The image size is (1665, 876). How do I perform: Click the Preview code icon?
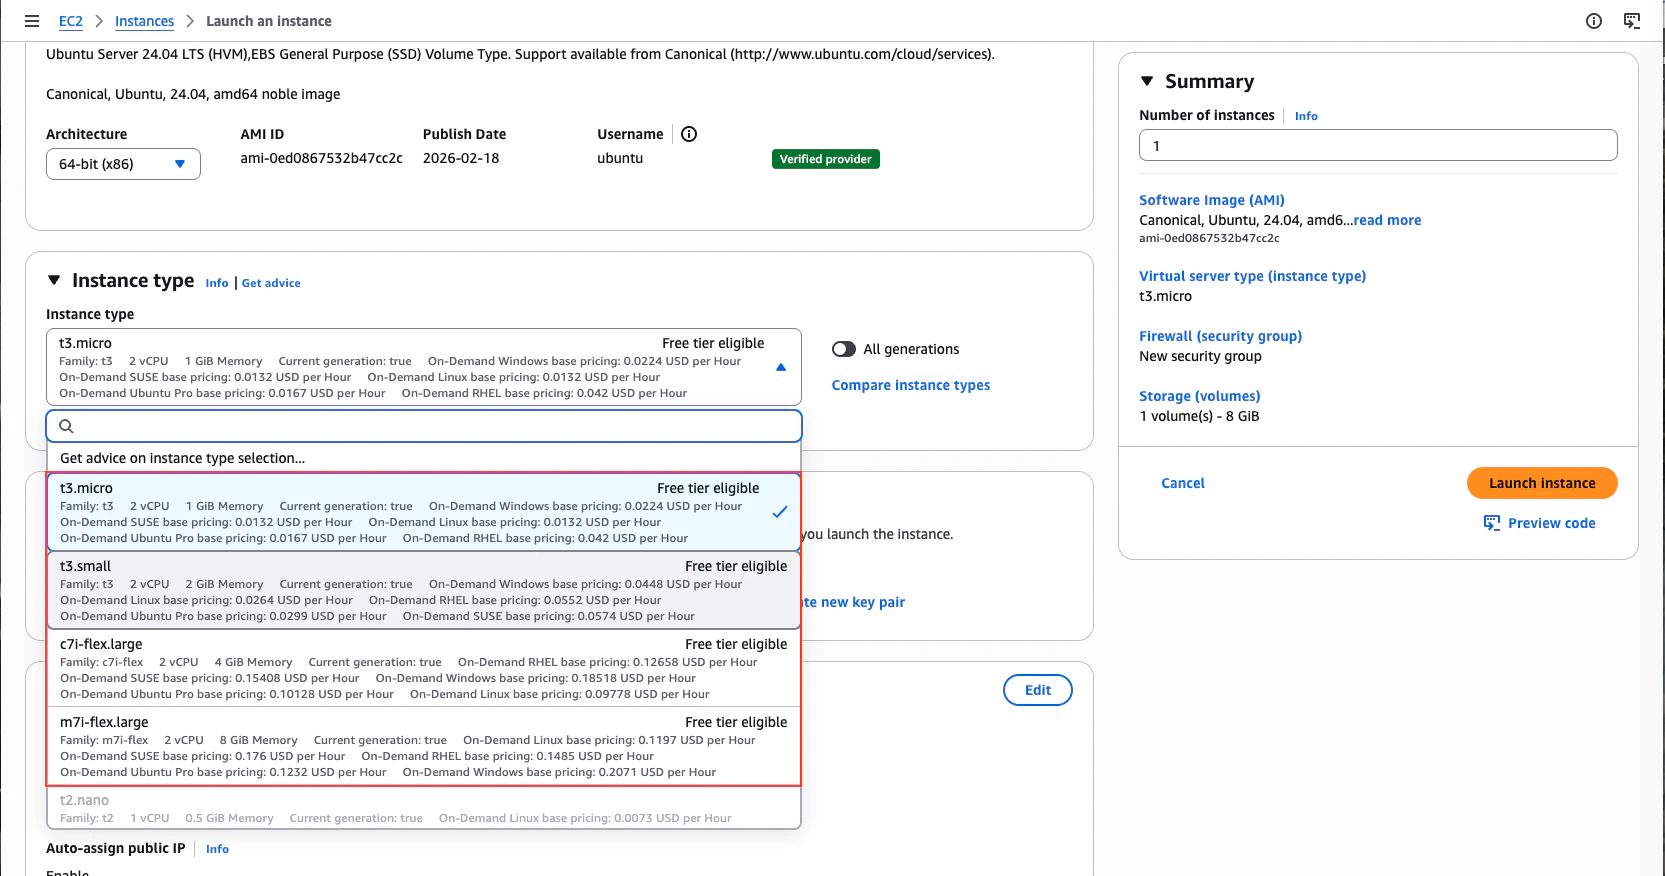(1492, 523)
